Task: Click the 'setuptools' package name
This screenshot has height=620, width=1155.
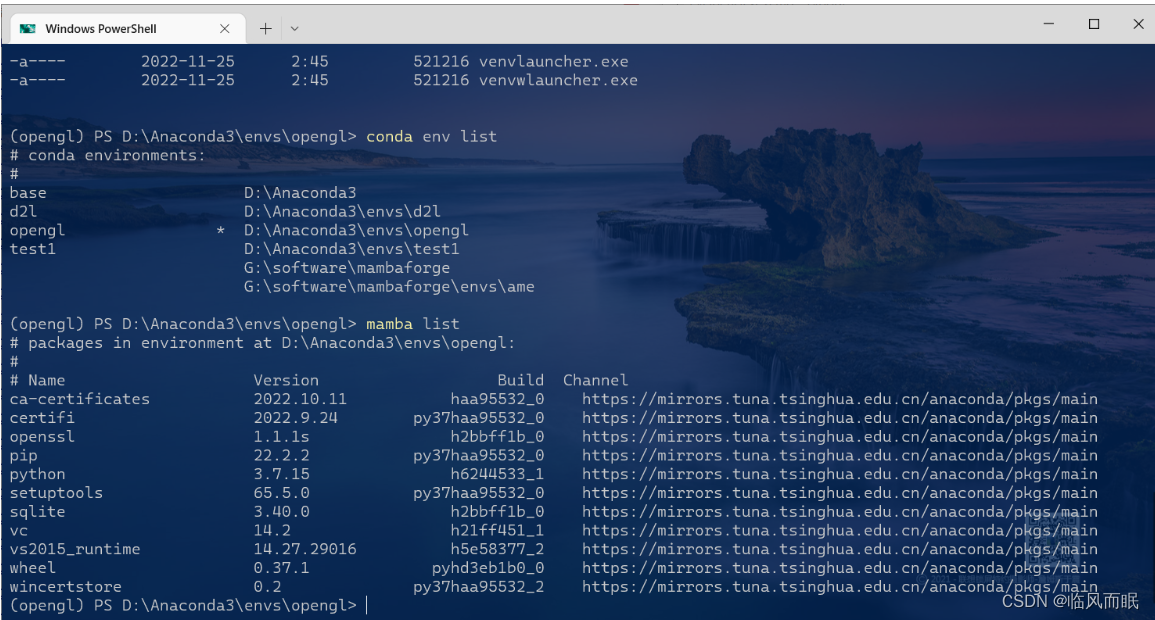Action: pos(56,493)
